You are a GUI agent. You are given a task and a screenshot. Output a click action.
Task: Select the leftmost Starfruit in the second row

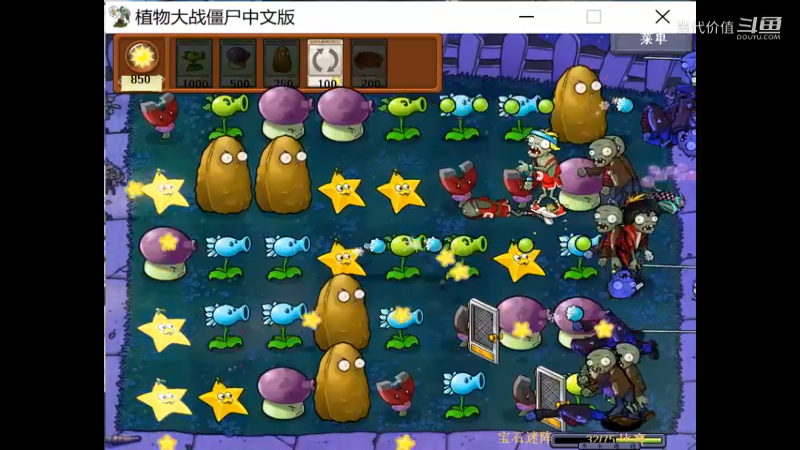(164, 191)
